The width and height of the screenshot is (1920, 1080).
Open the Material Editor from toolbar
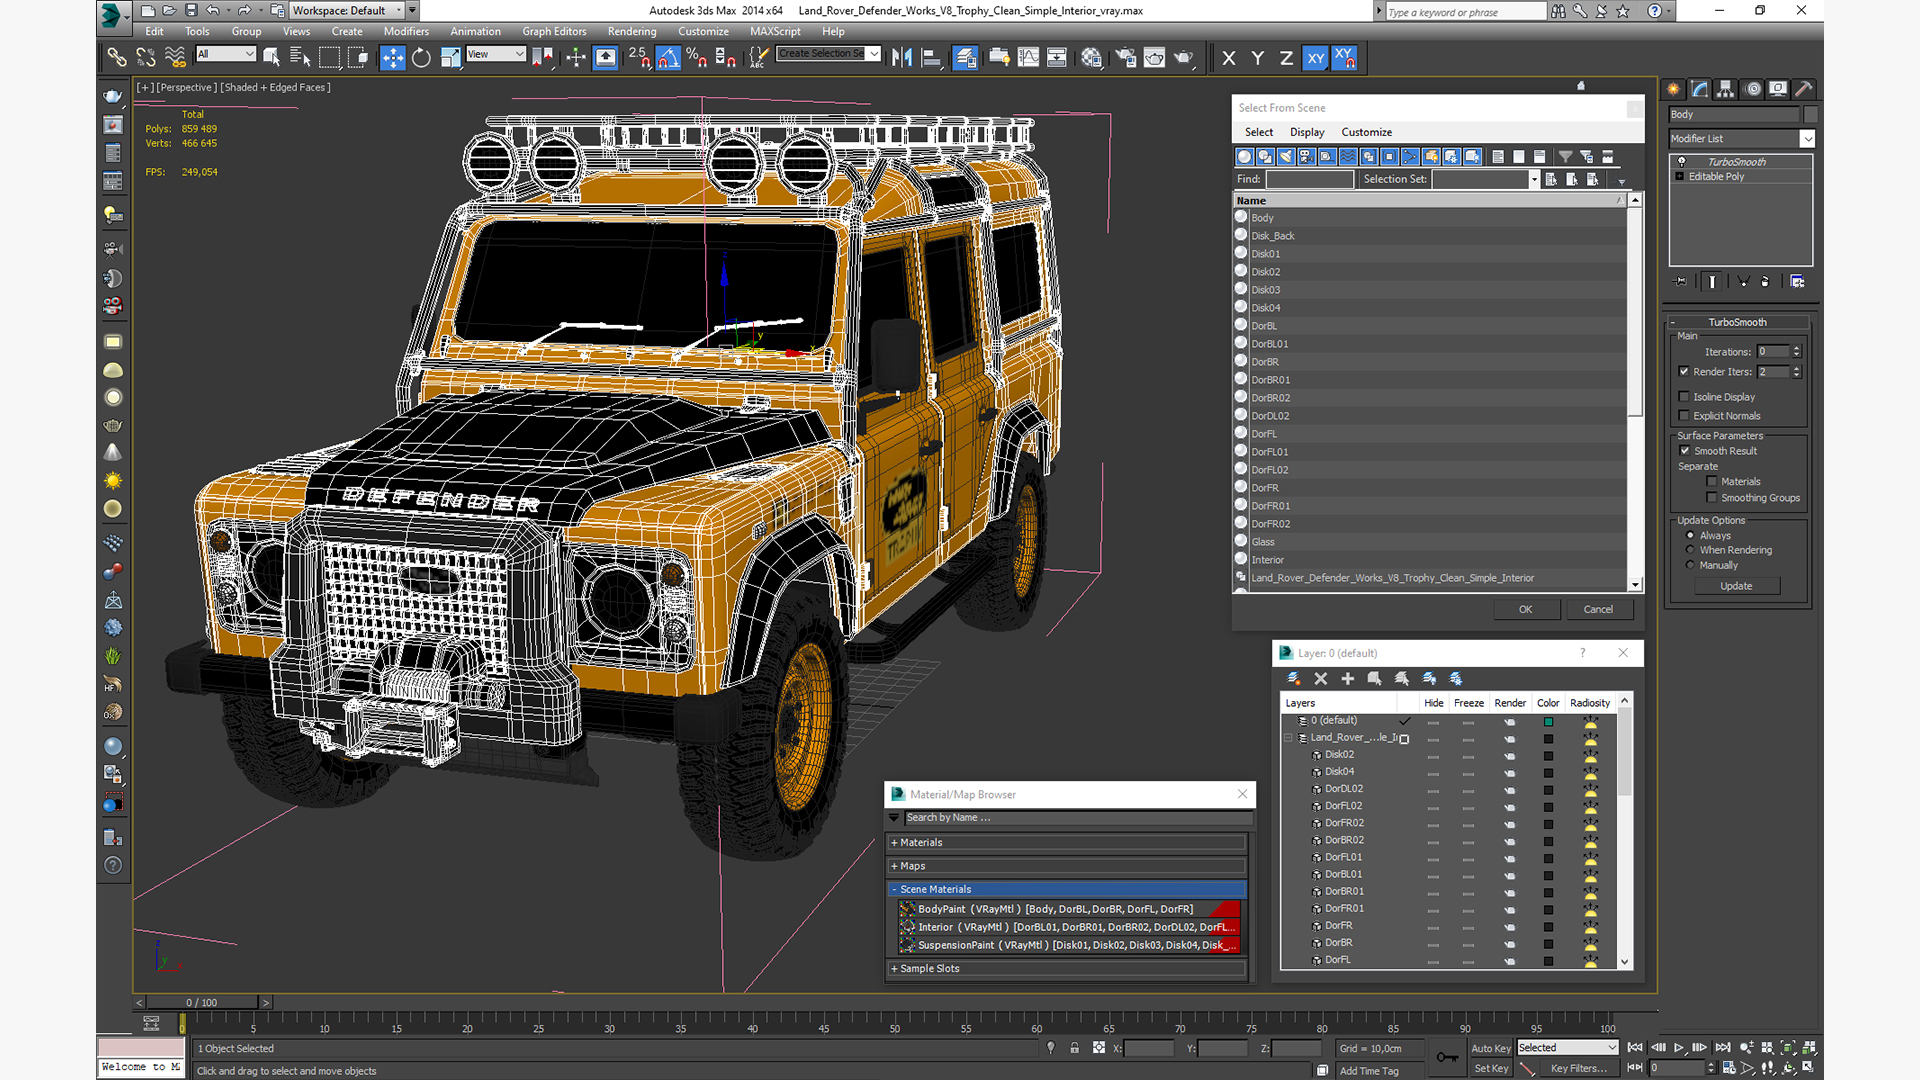tap(1091, 58)
